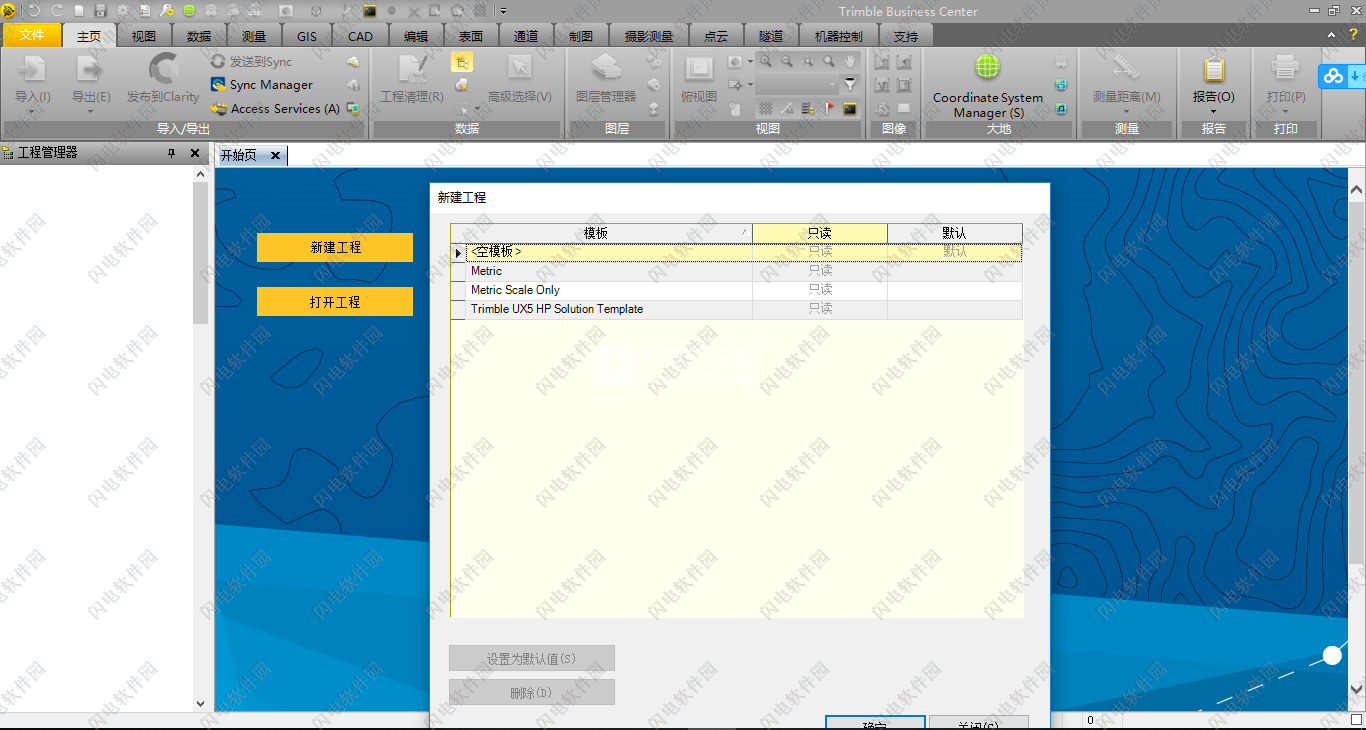Open Access Services (A)
Viewport: 1366px width, 730px height.
[x=276, y=109]
